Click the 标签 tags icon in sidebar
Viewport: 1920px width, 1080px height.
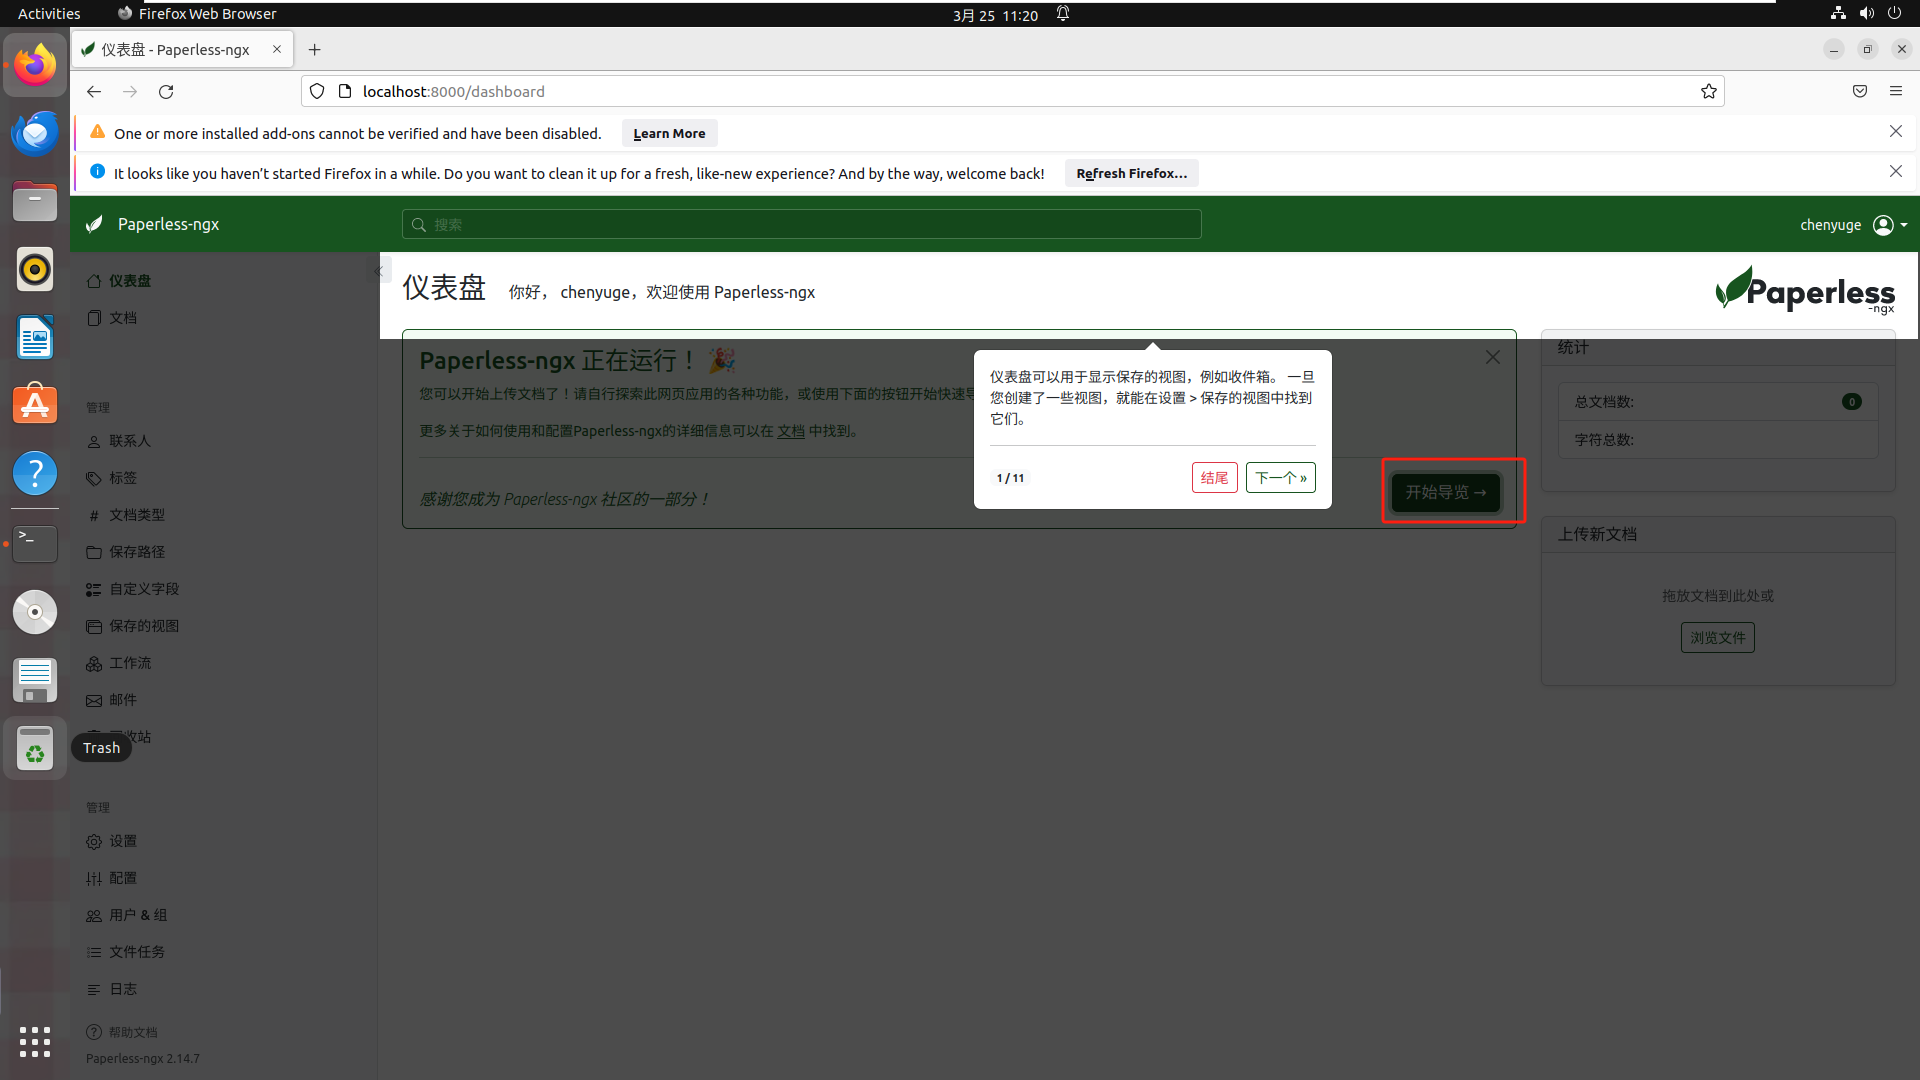(x=94, y=479)
